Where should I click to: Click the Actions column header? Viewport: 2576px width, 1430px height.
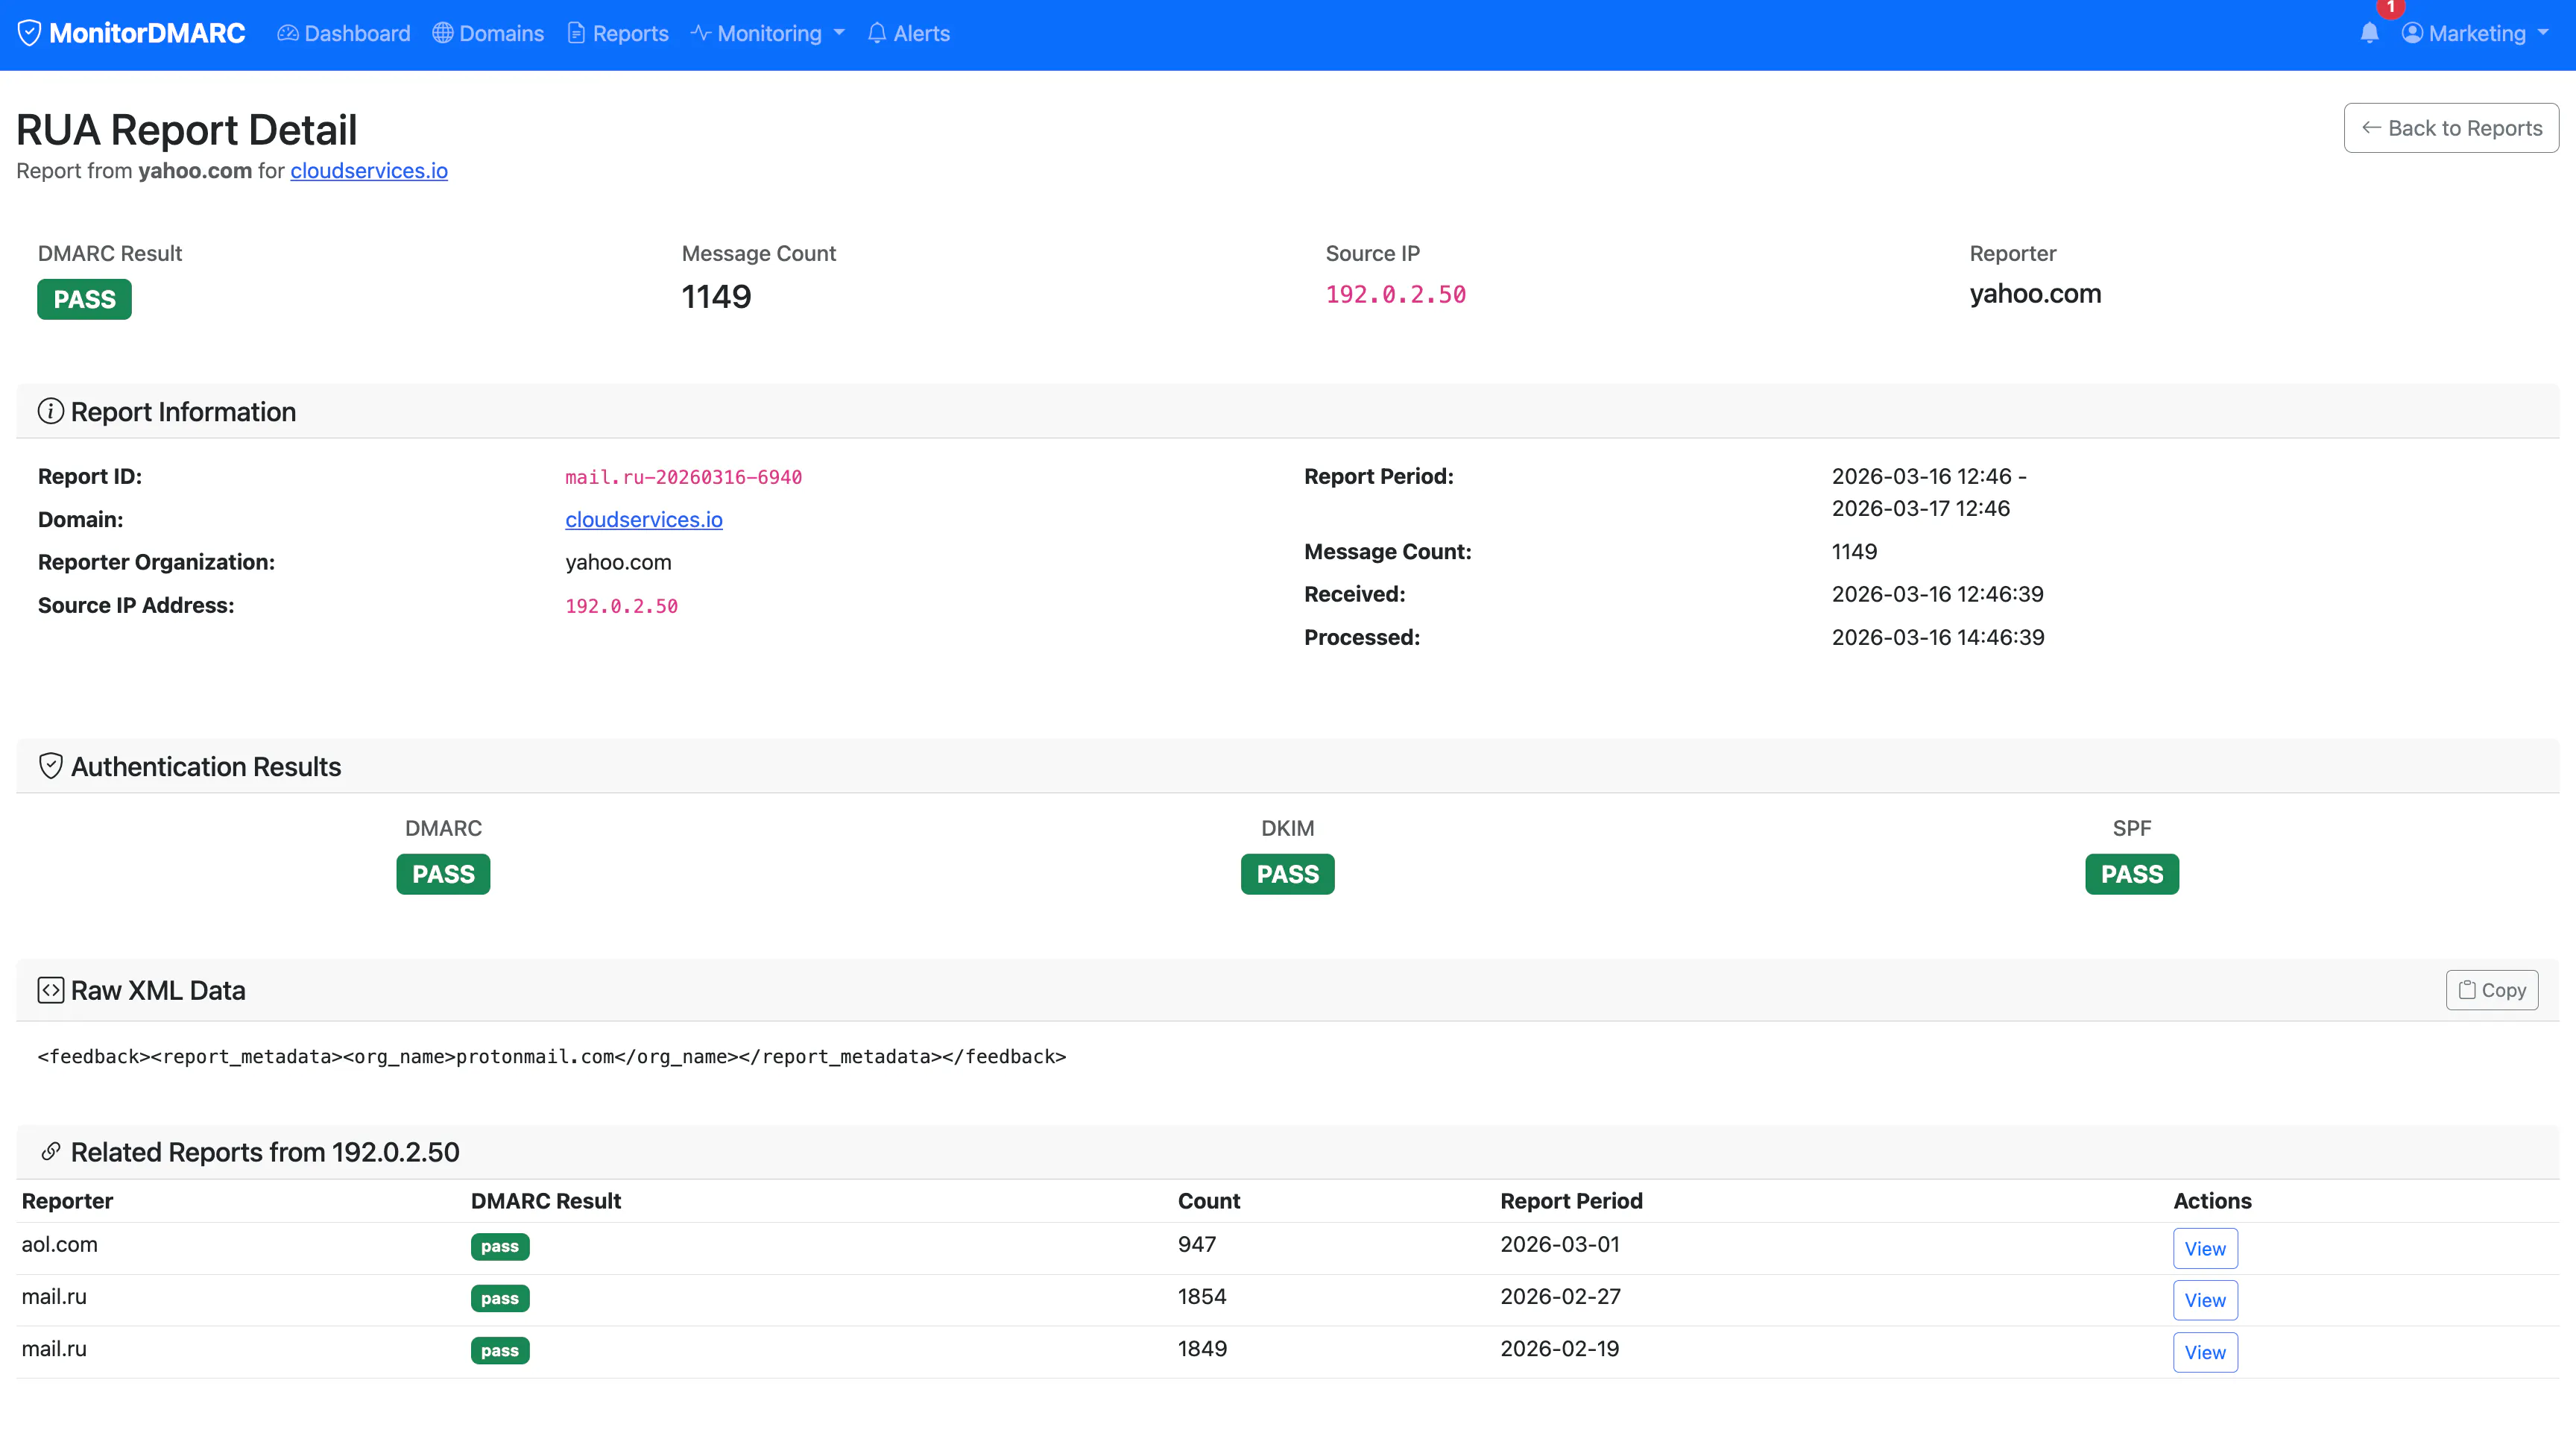[x=2212, y=1200]
